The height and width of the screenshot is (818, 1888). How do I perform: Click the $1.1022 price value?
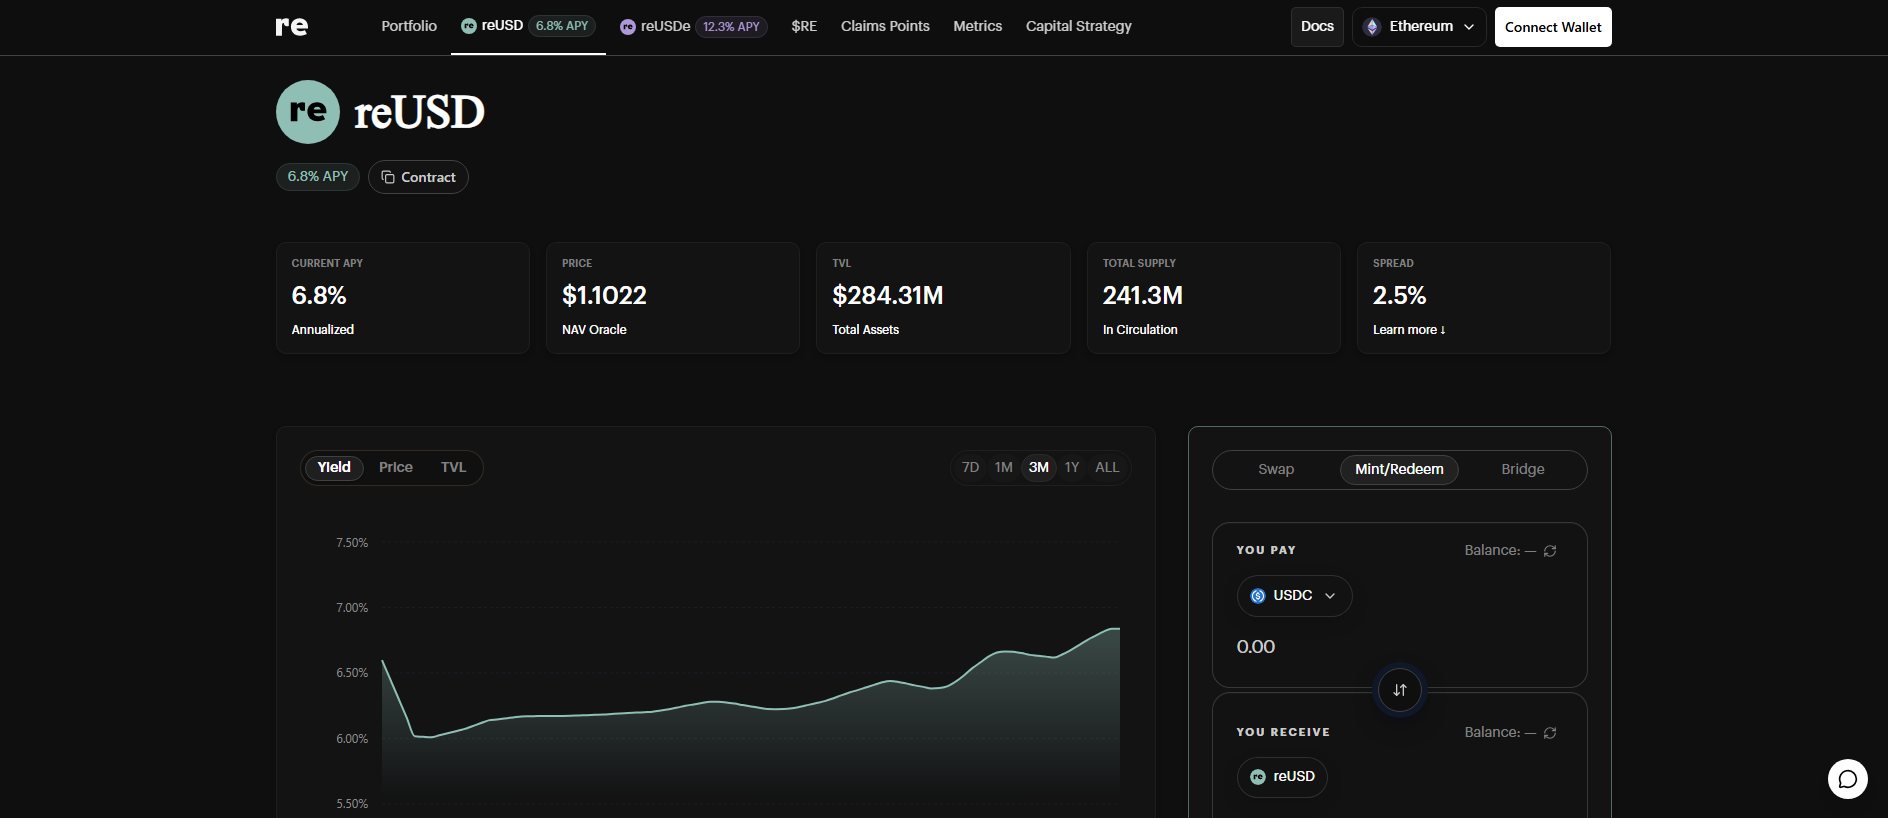(604, 296)
